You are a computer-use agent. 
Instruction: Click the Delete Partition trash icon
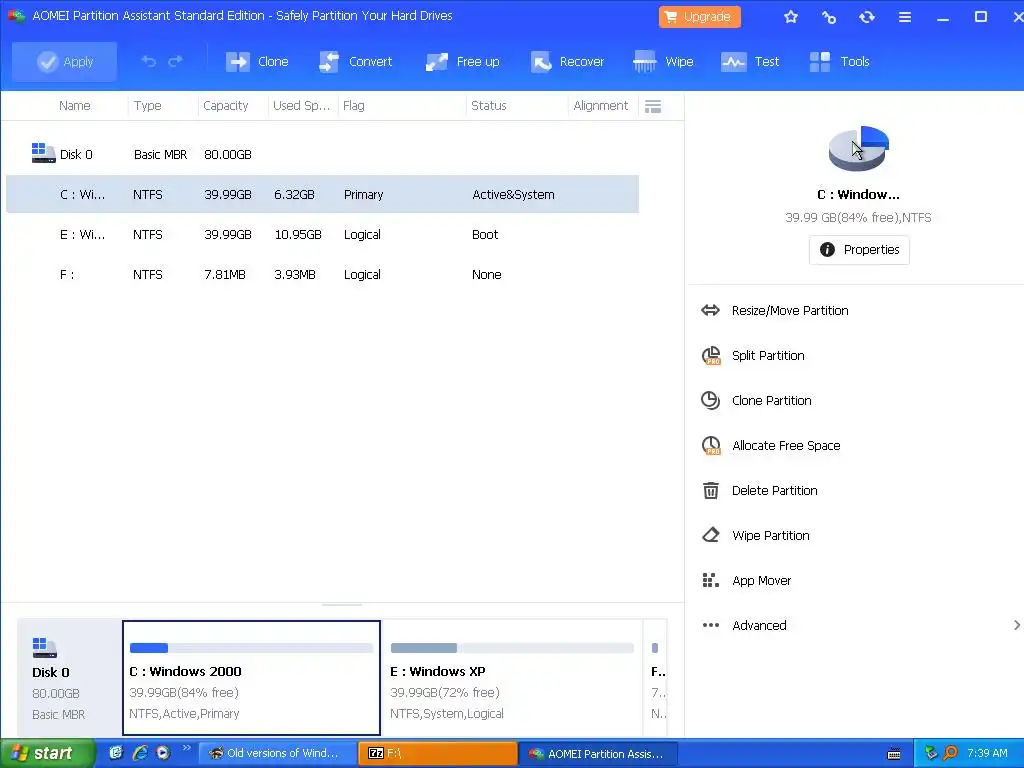[711, 490]
